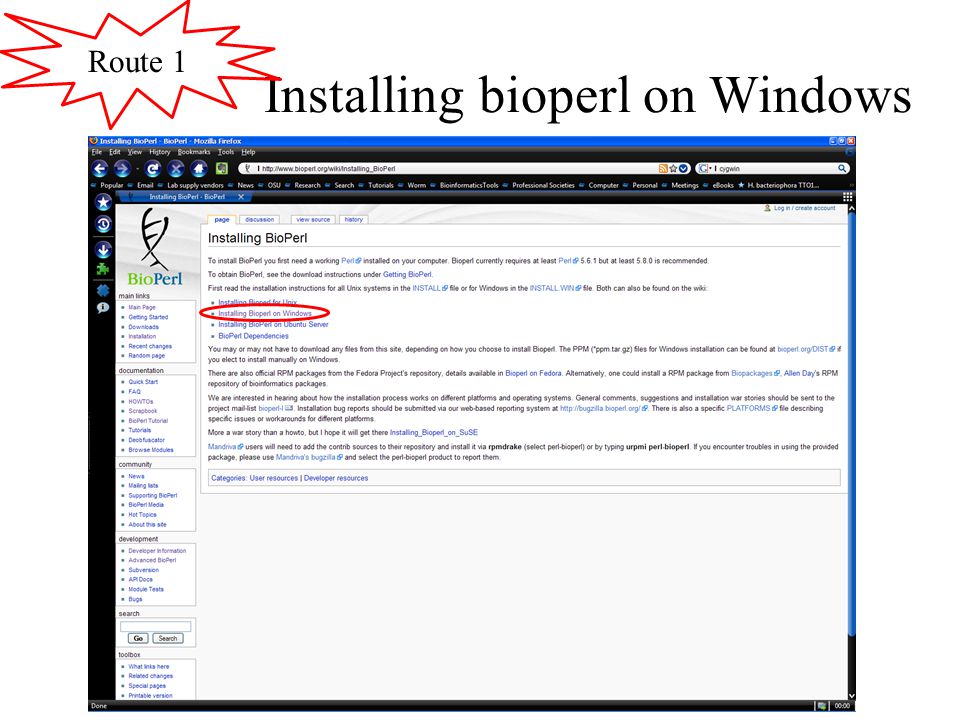Open the Downloads sidebar link

point(143,327)
